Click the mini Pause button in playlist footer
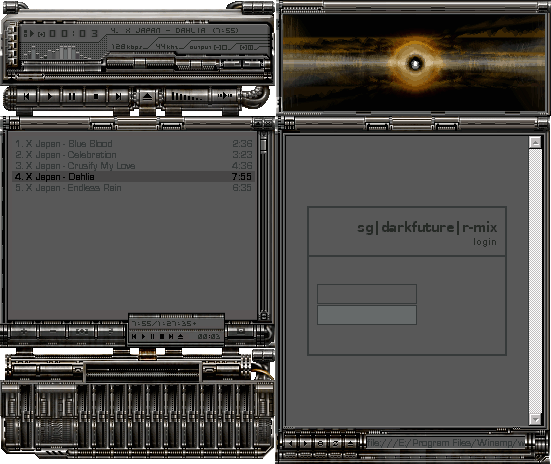The image size is (551, 464). 152,336
